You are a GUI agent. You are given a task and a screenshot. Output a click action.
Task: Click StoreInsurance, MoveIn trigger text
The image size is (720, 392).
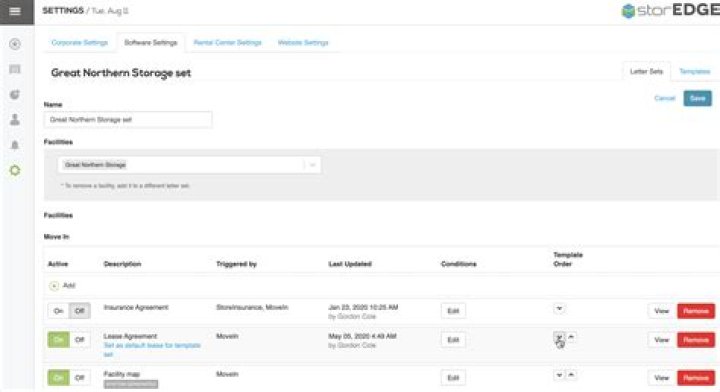pyautogui.click(x=252, y=307)
